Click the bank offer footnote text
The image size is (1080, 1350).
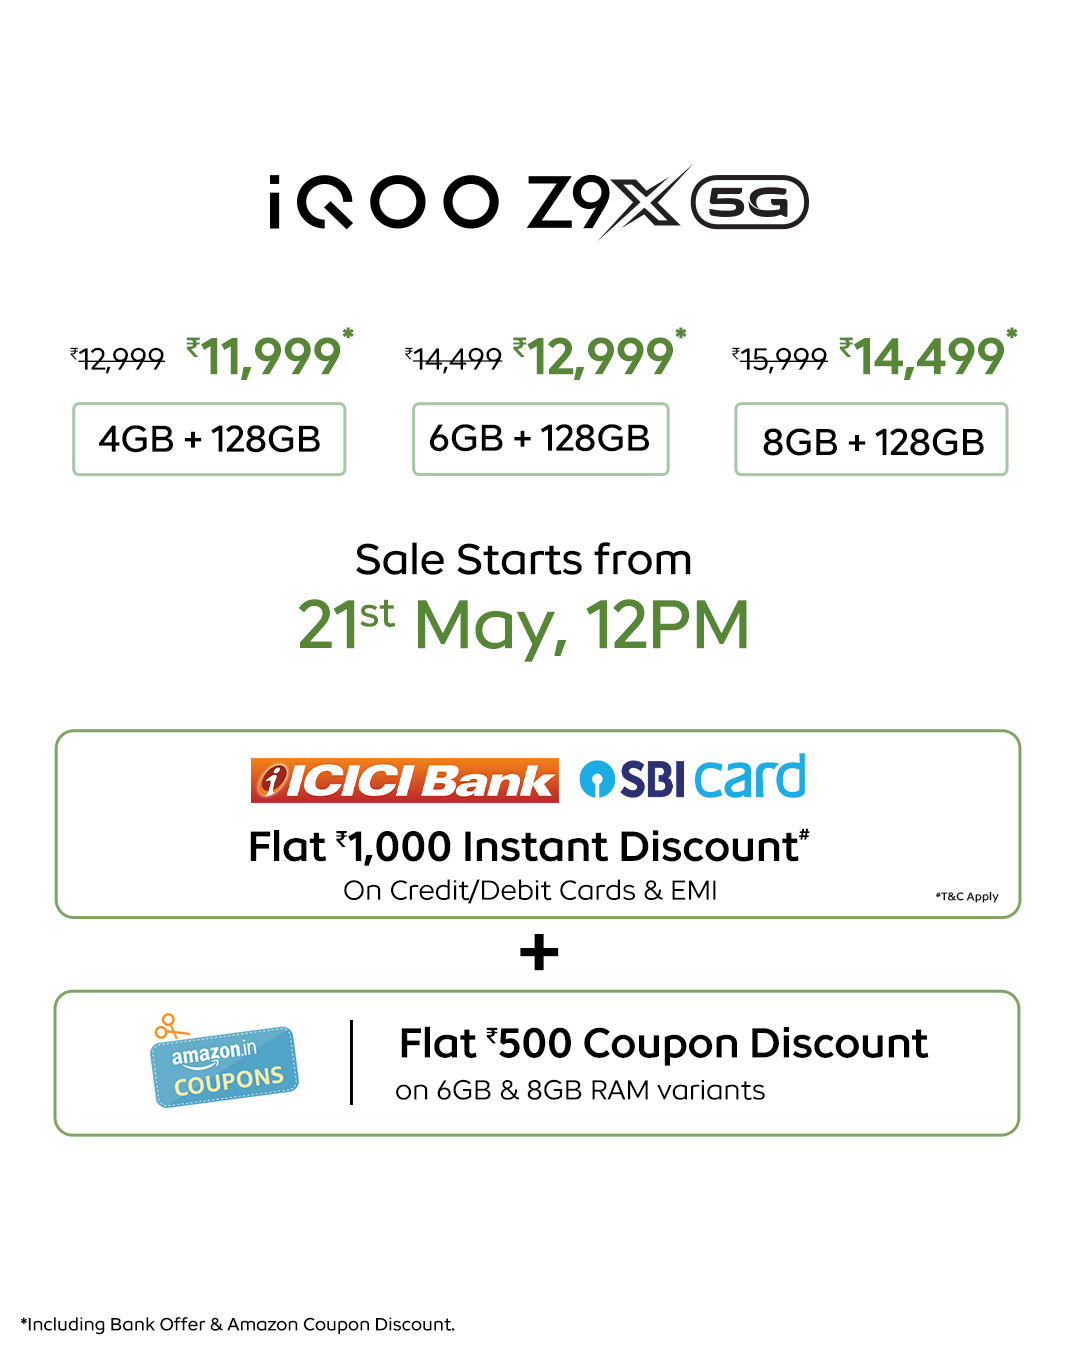click(x=238, y=1324)
